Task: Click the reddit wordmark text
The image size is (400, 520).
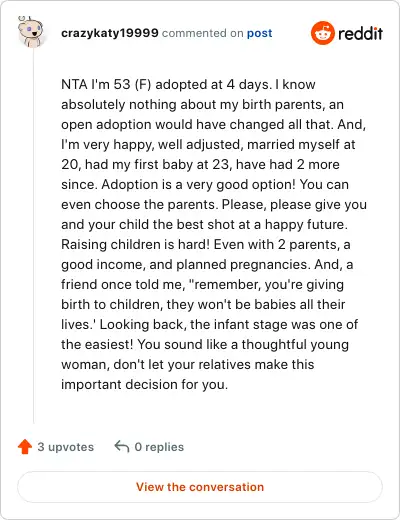Action: point(360,33)
